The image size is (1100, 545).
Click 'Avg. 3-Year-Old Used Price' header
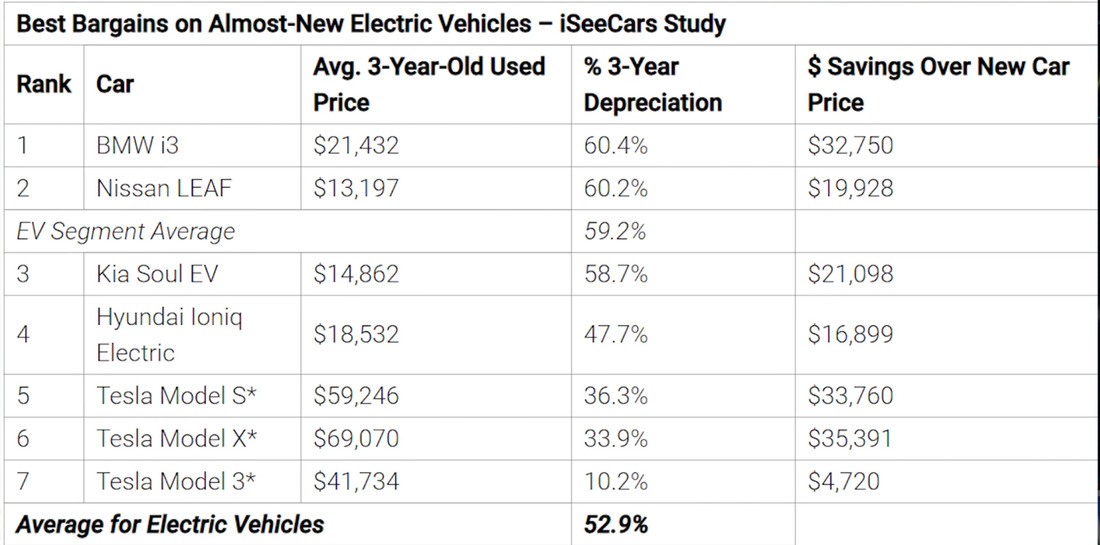tap(429, 84)
